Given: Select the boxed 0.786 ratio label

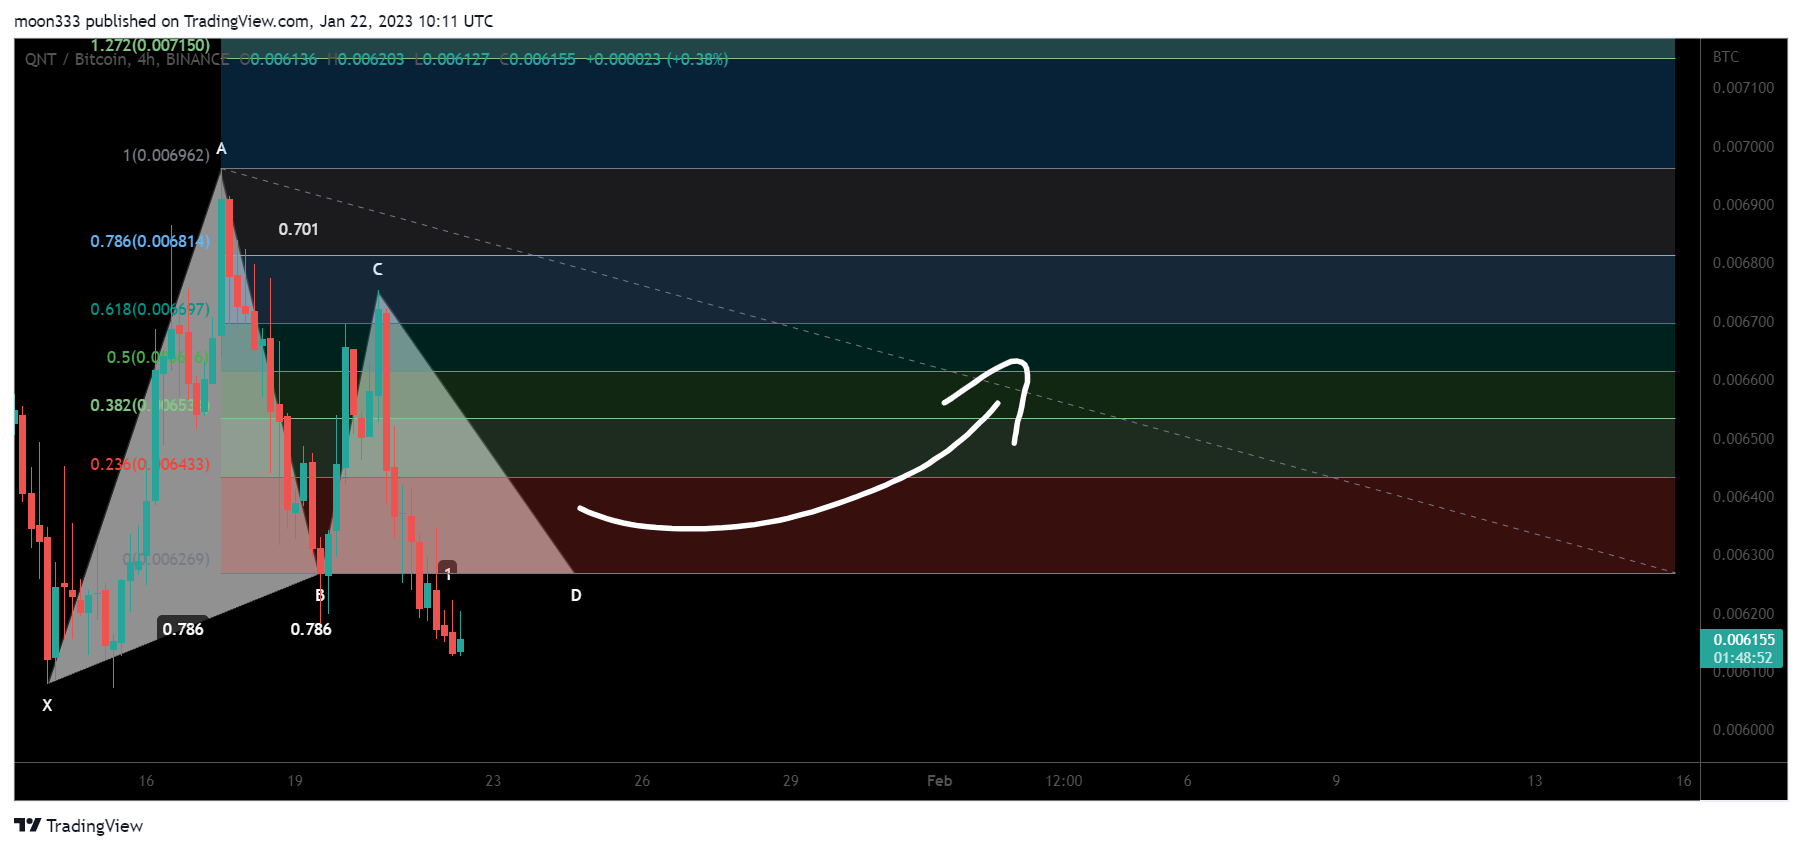Looking at the screenshot, I should tap(183, 629).
